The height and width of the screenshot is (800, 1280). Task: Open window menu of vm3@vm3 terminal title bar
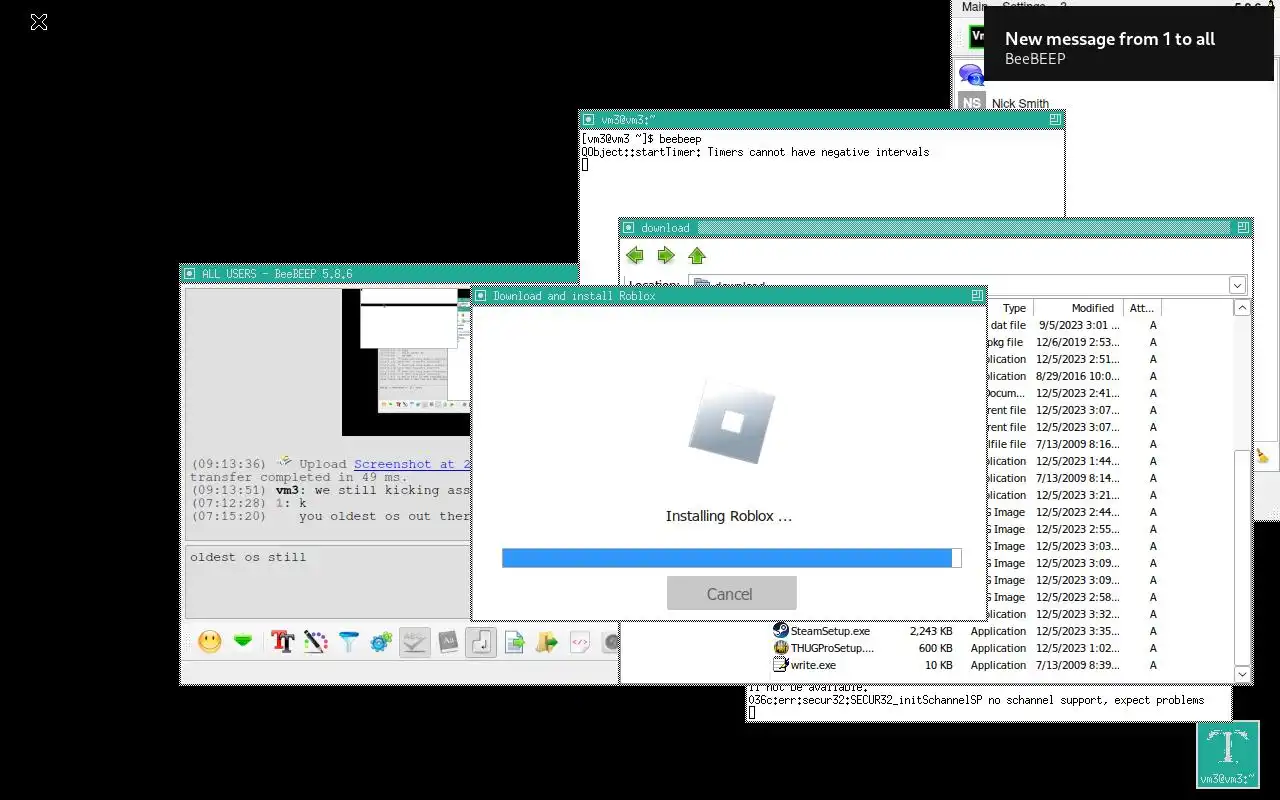(589, 119)
